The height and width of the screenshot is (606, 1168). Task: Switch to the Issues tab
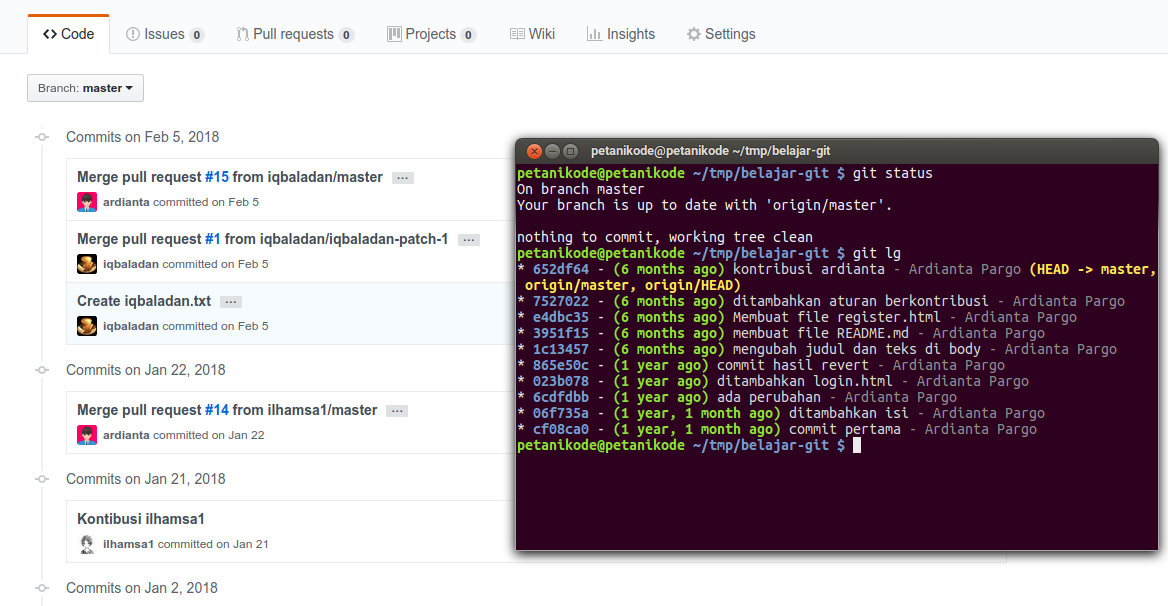[165, 34]
